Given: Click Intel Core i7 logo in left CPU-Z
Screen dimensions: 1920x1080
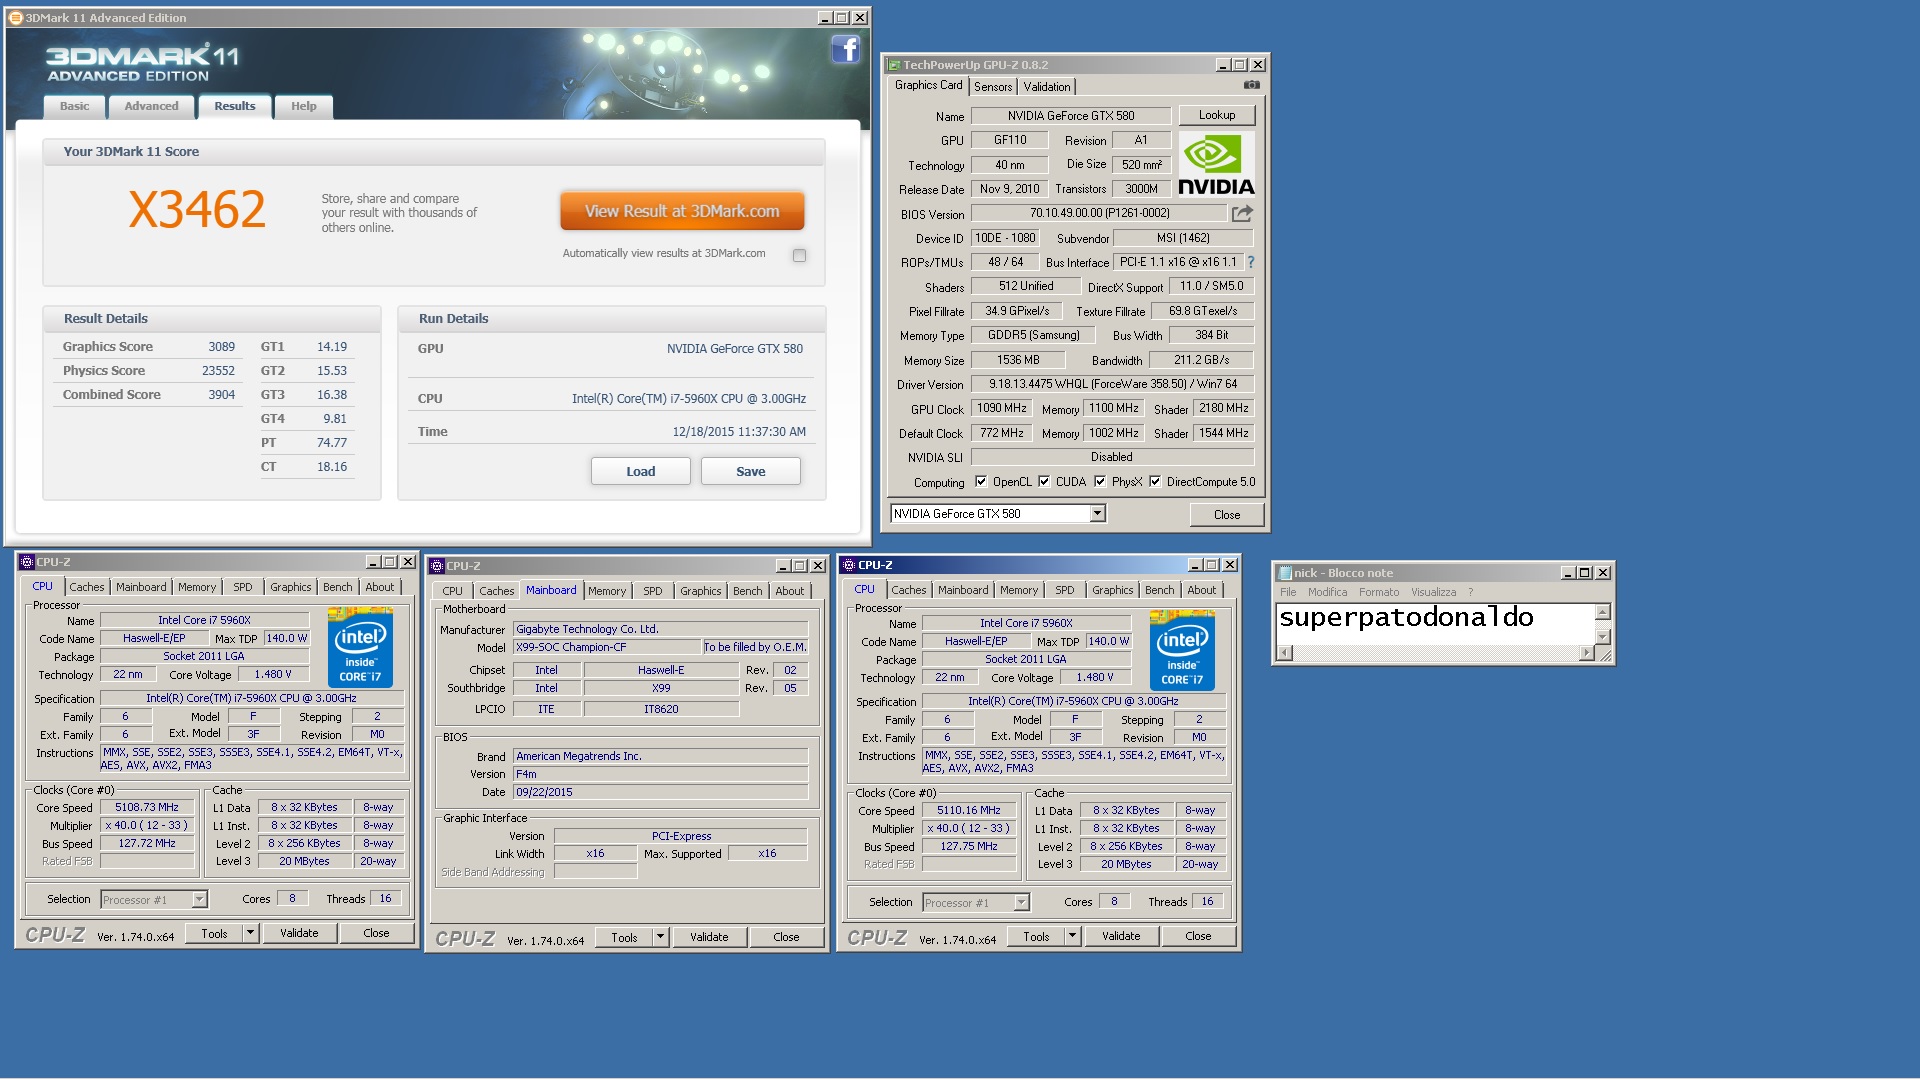Looking at the screenshot, I should coord(360,647).
